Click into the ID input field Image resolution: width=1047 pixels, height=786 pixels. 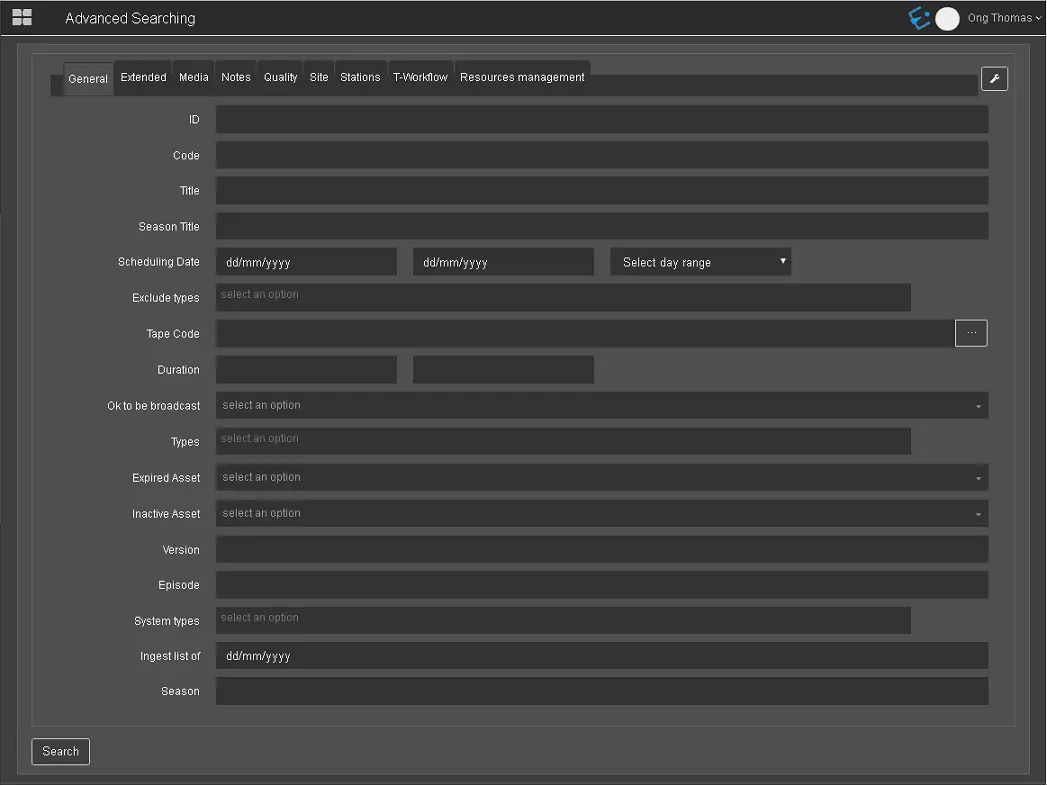pyautogui.click(x=601, y=120)
